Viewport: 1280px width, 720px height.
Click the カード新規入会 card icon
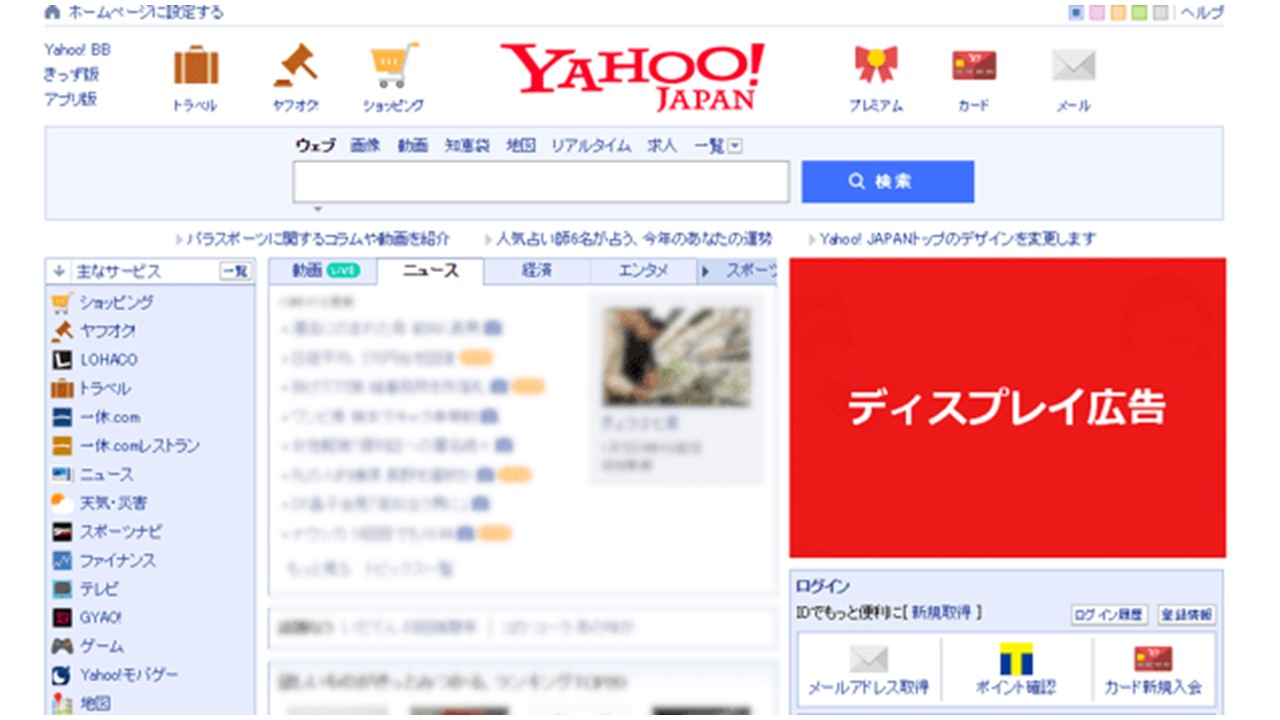1153,660
